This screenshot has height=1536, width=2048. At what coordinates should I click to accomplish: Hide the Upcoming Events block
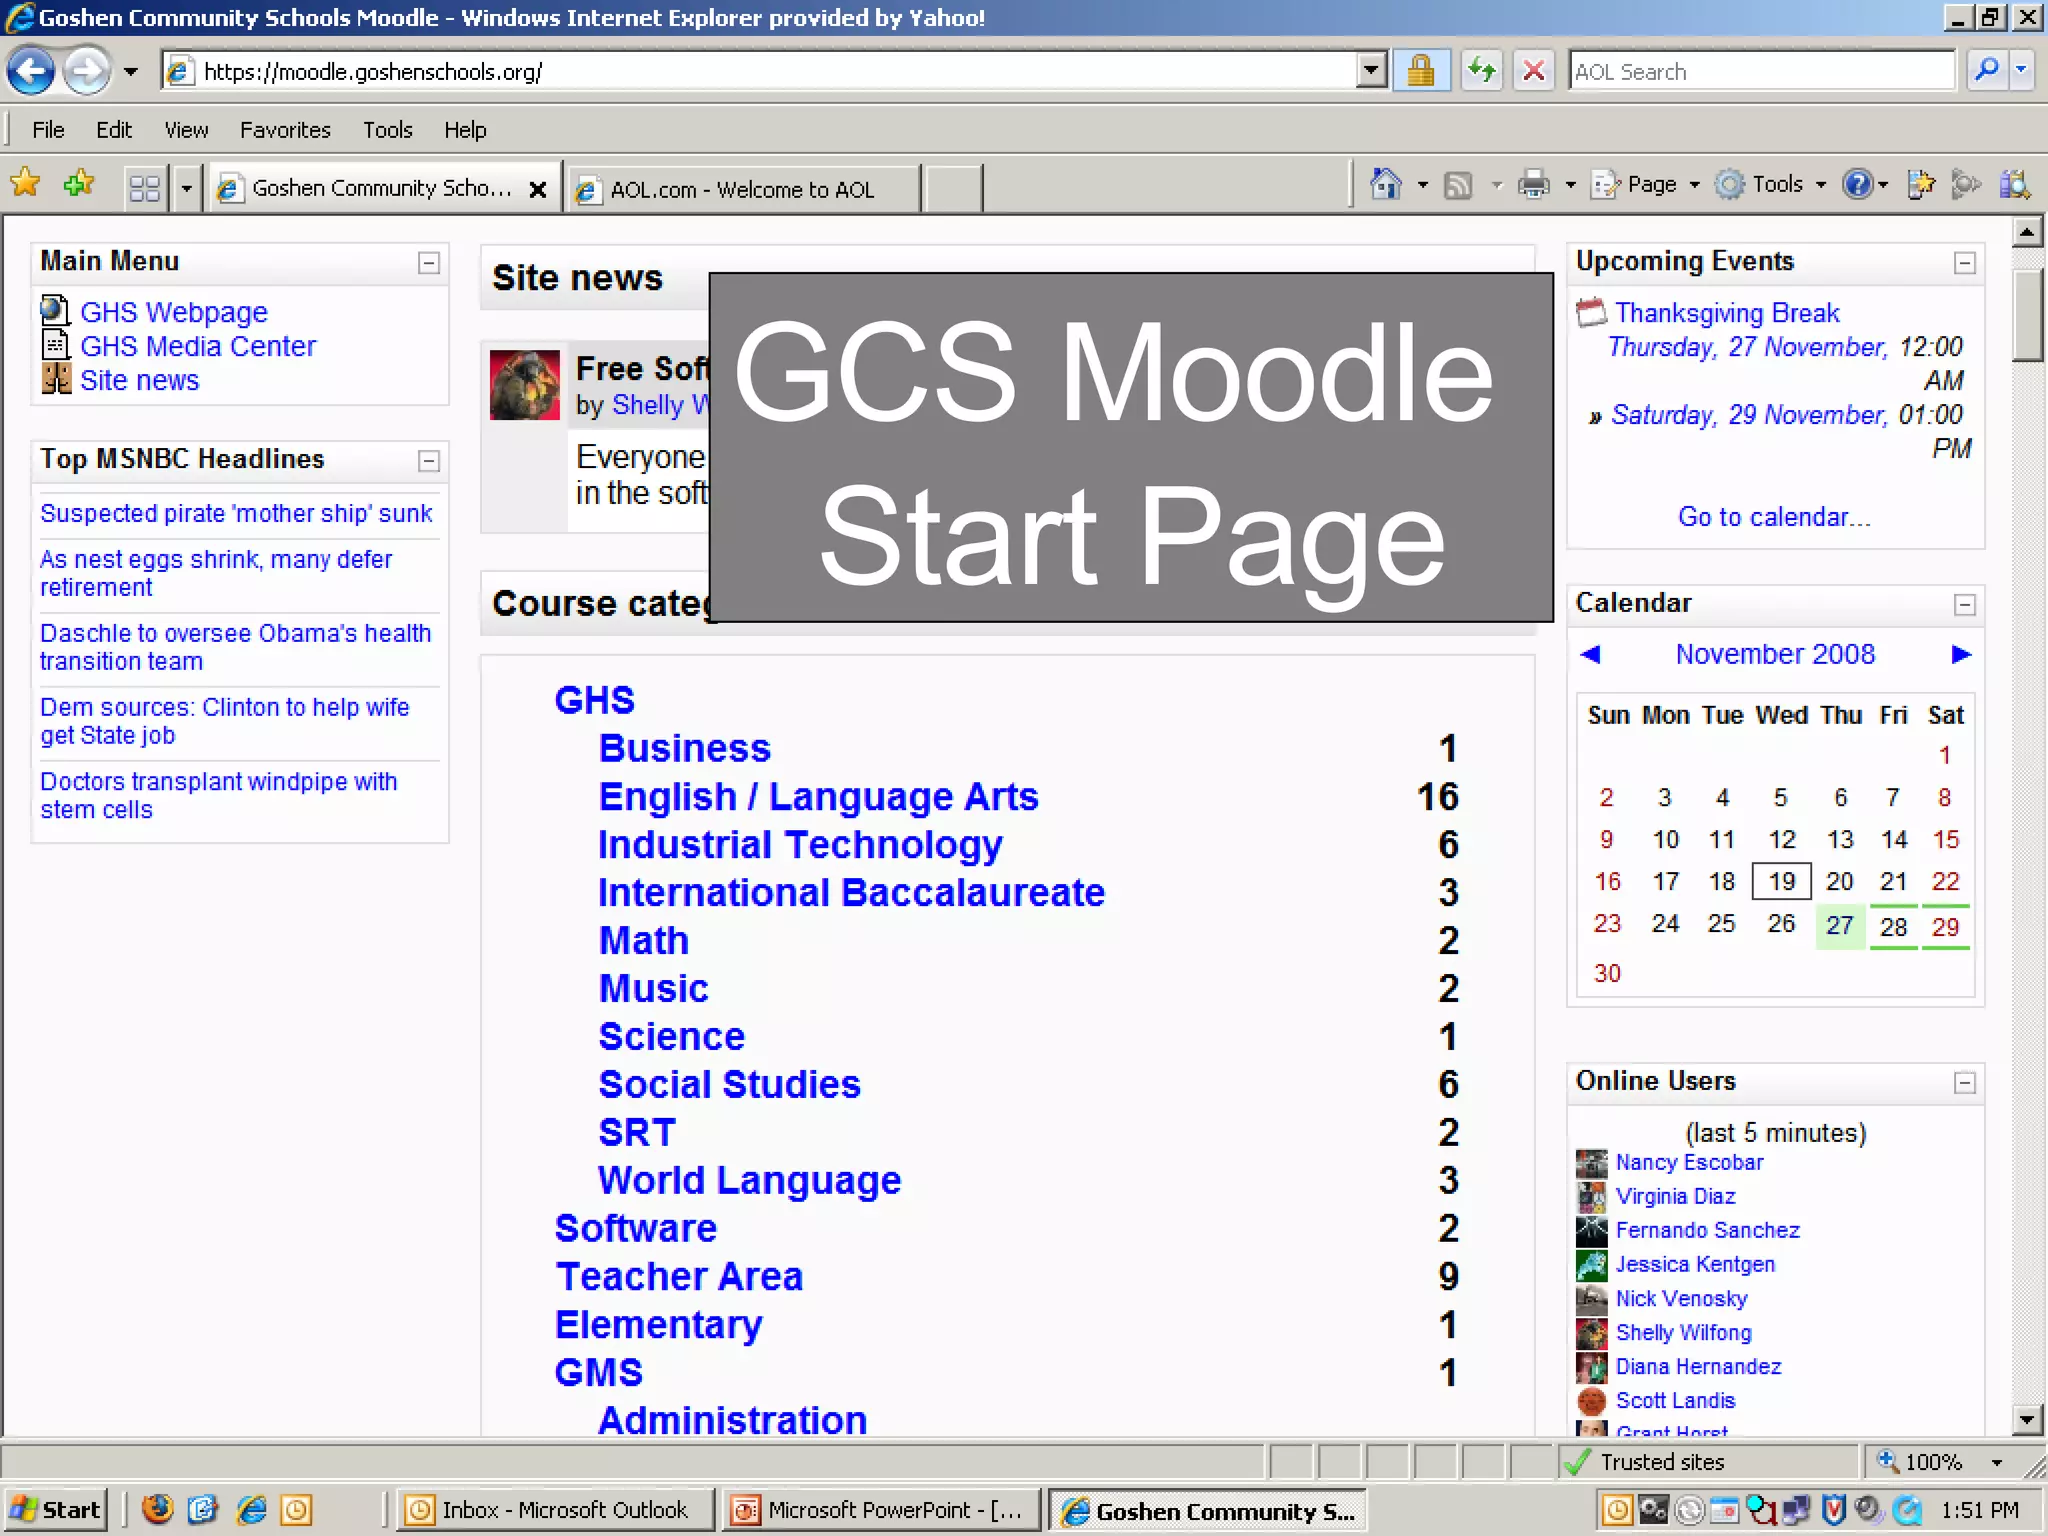pyautogui.click(x=1965, y=263)
